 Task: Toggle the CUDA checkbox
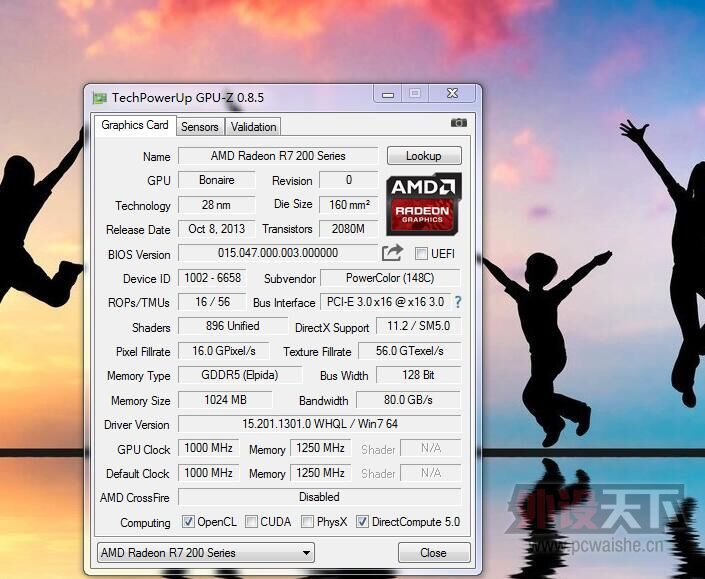click(251, 522)
